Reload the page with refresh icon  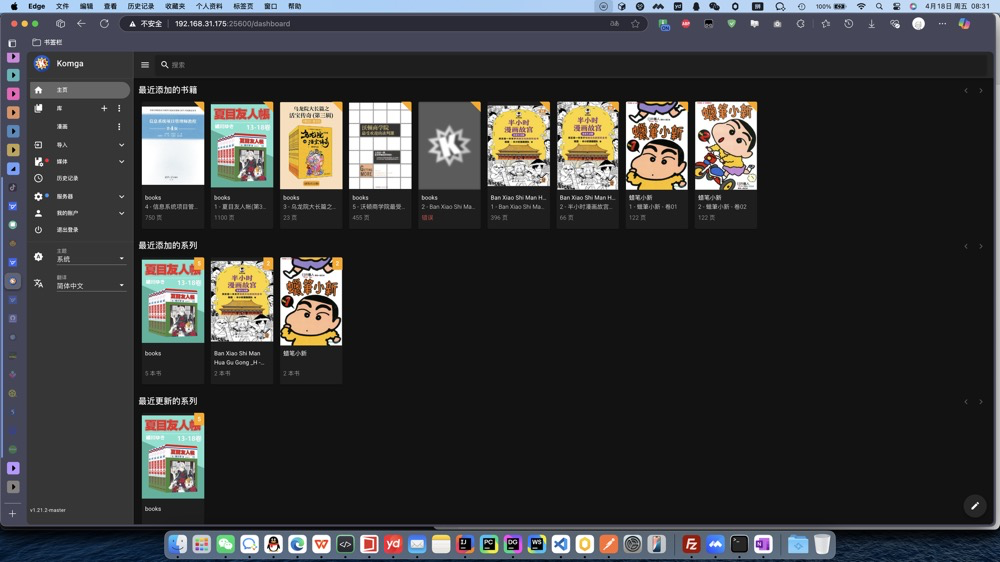click(x=104, y=24)
